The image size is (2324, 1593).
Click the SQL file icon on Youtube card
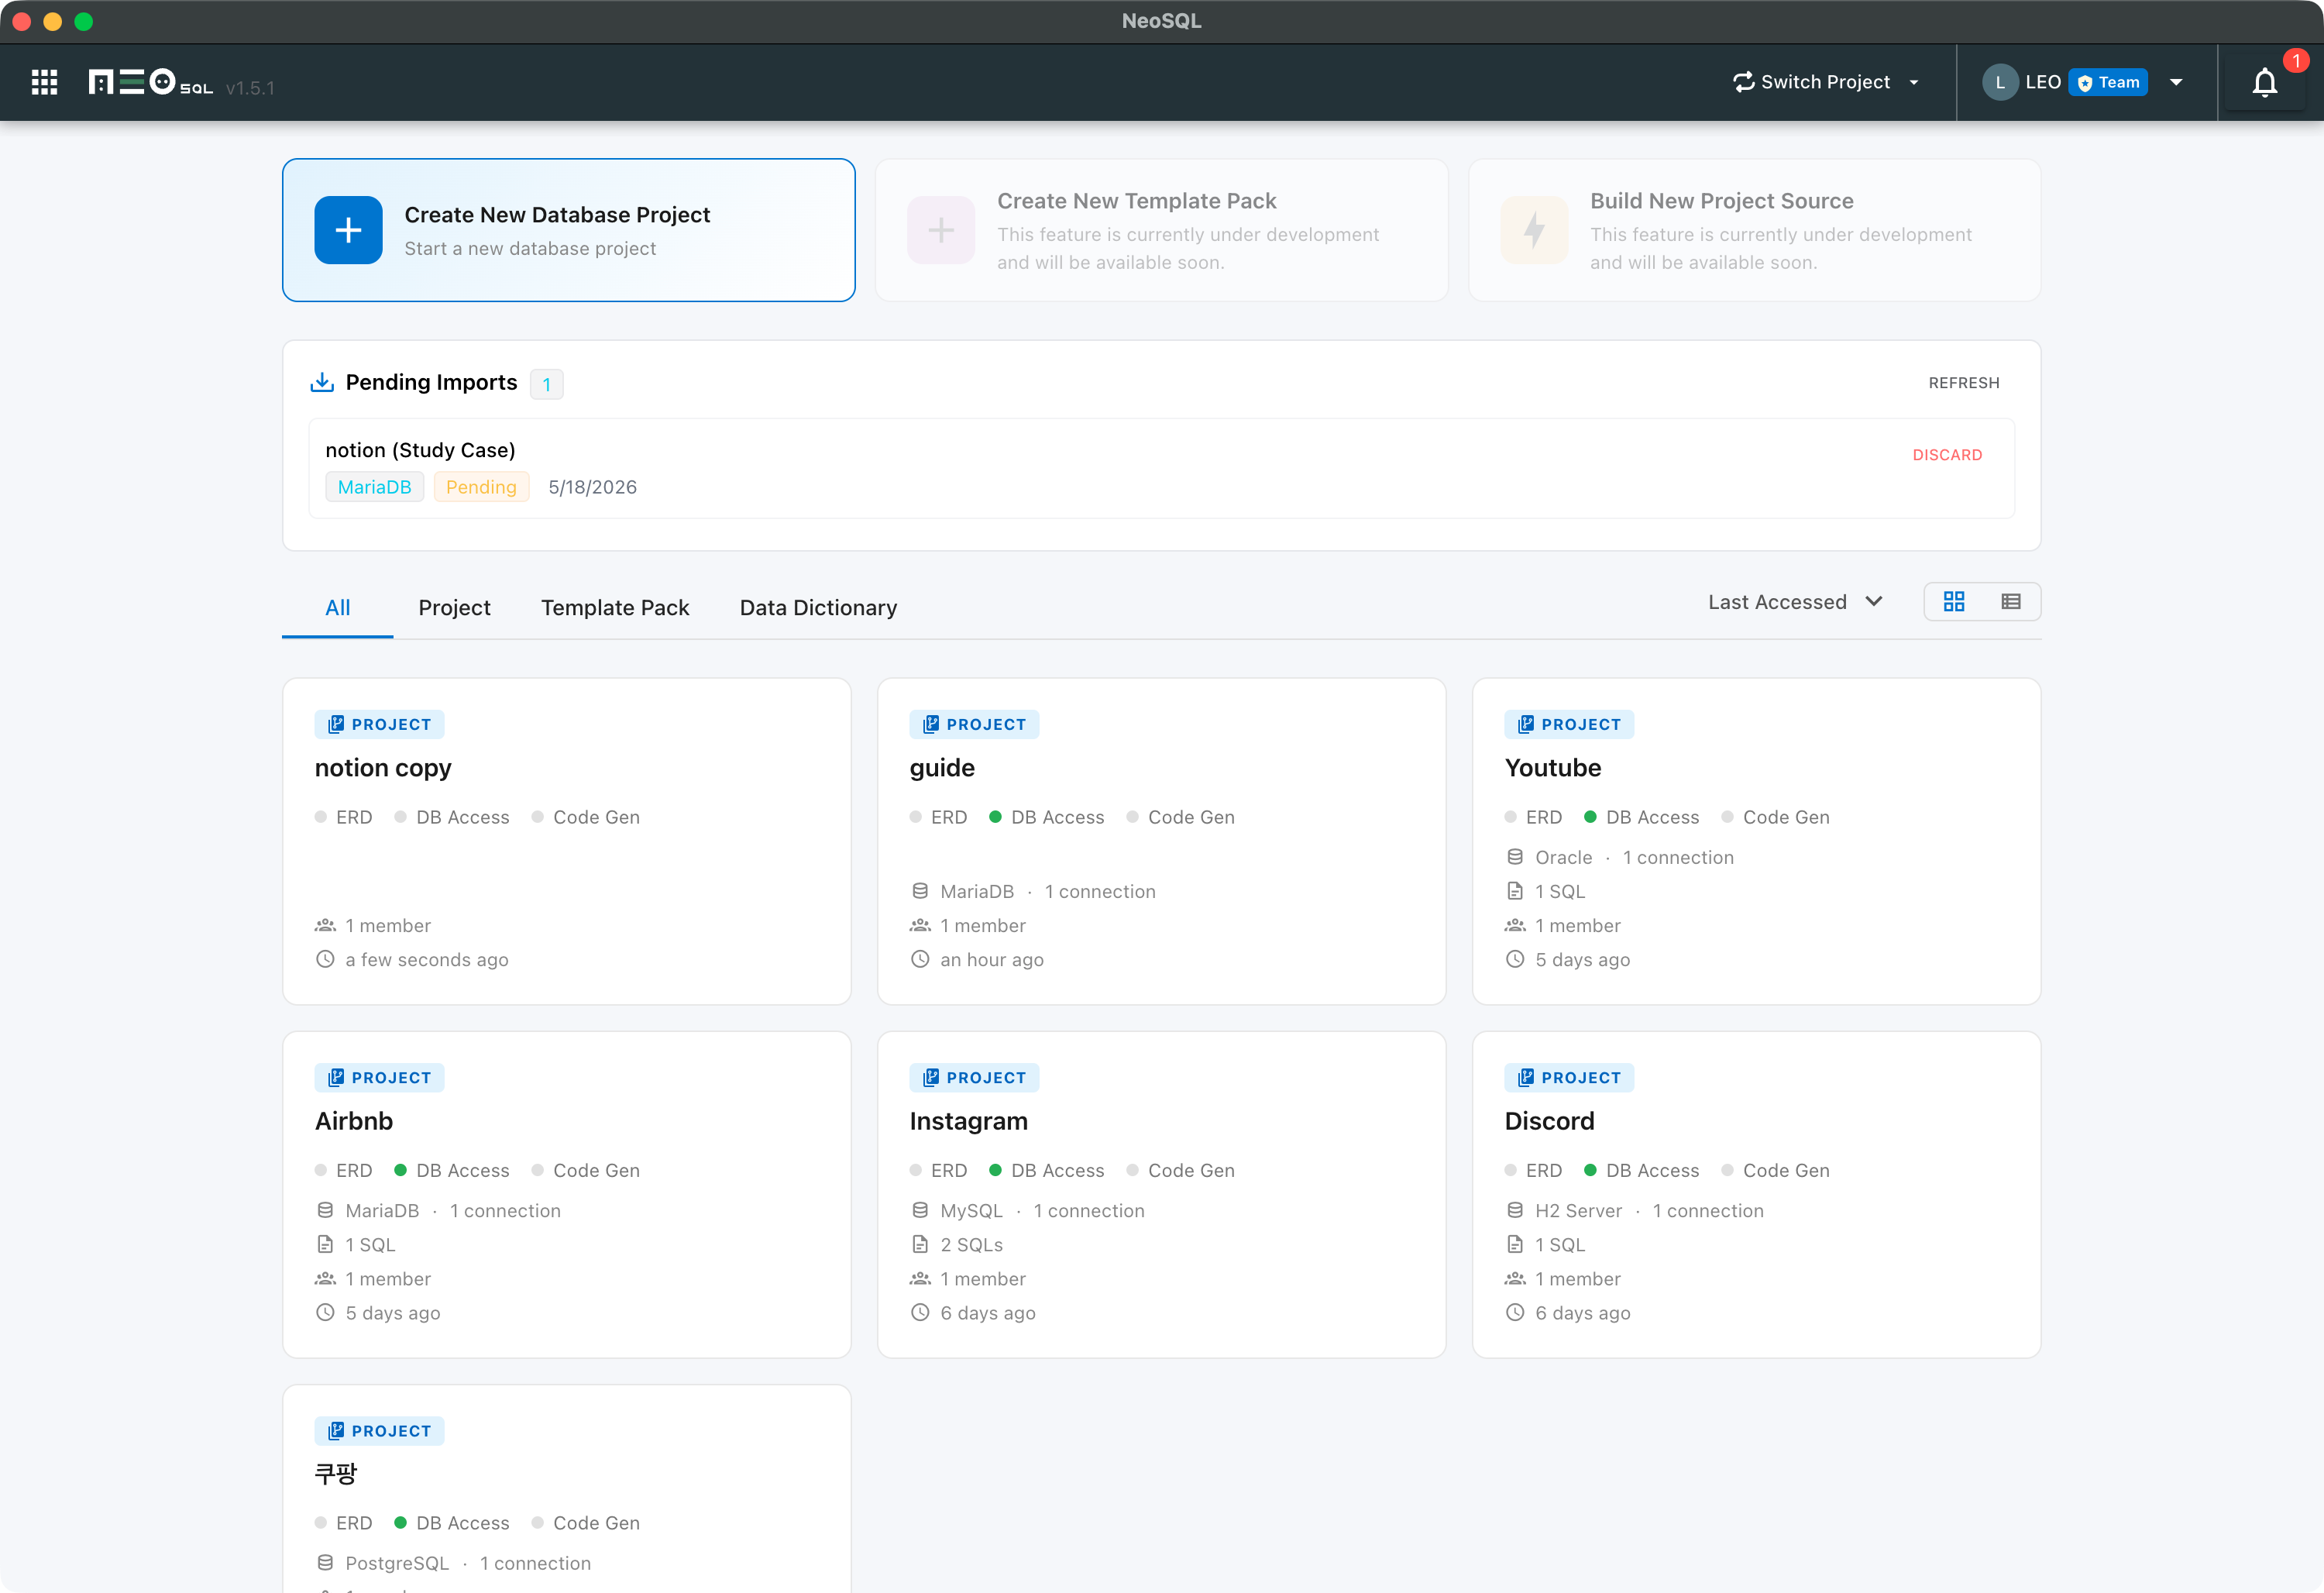pos(1515,891)
